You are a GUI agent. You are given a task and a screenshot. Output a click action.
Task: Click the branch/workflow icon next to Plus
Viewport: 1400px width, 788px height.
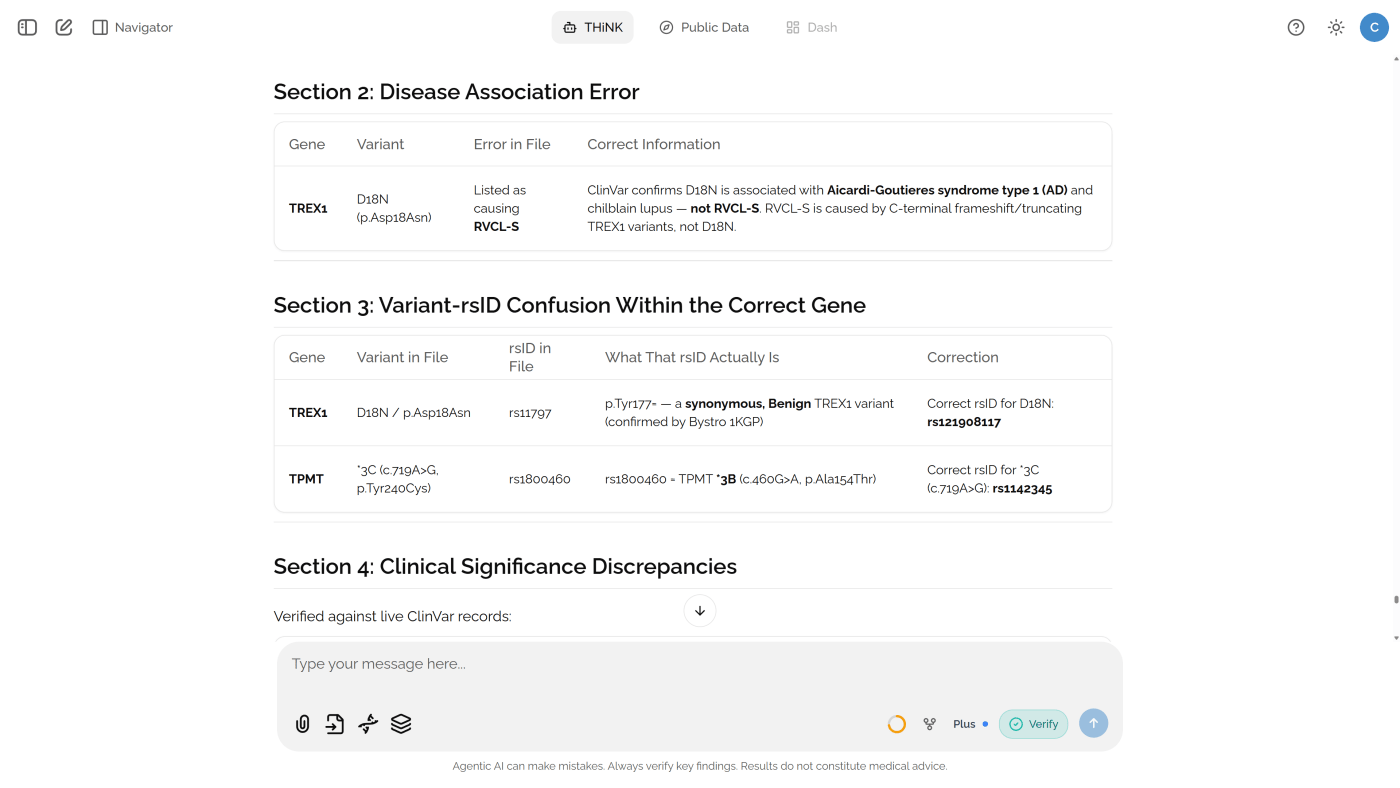tap(929, 723)
